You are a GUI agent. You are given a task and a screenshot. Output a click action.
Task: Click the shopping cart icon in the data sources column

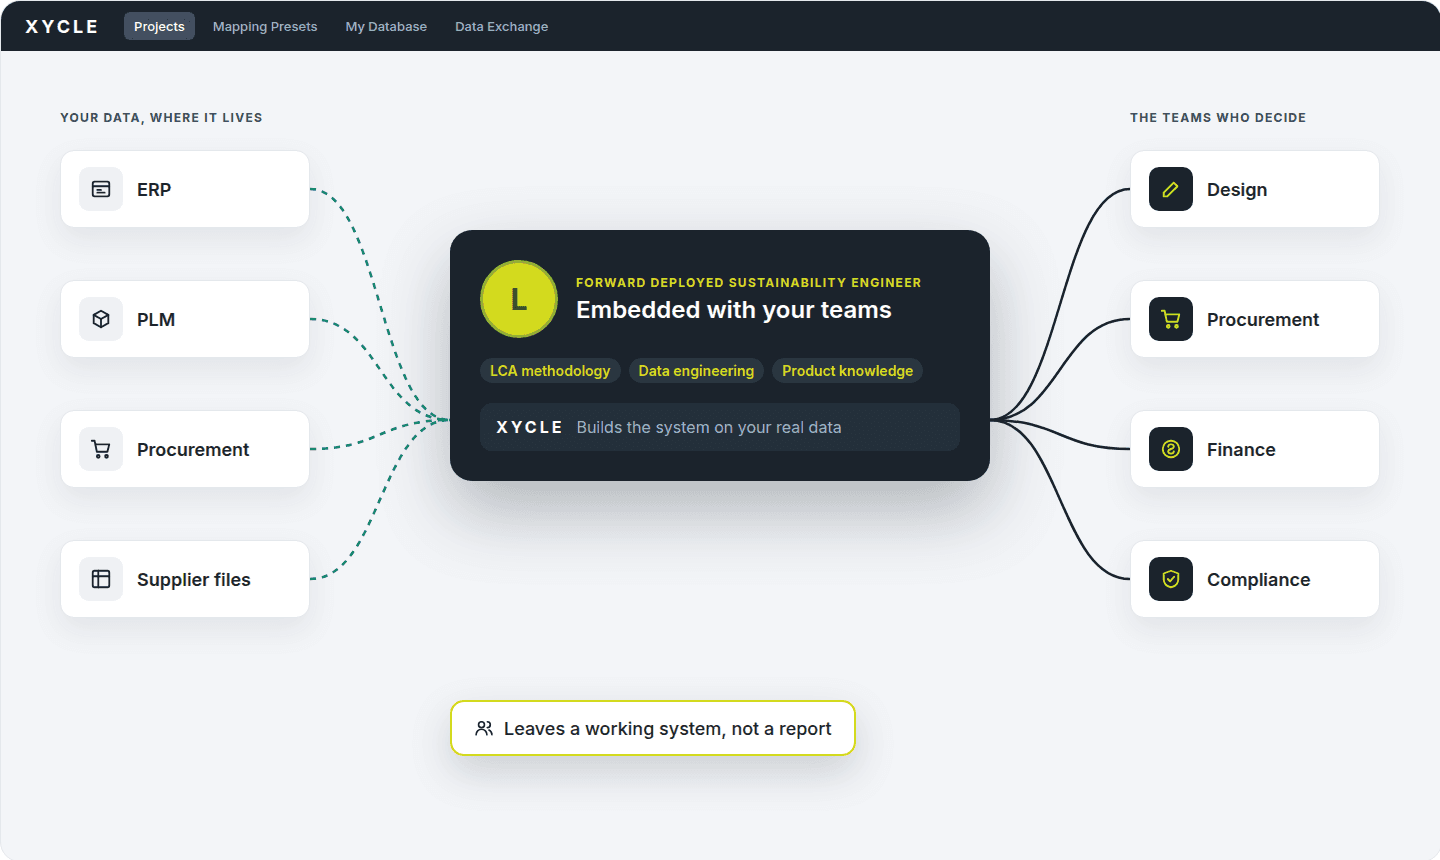(101, 449)
